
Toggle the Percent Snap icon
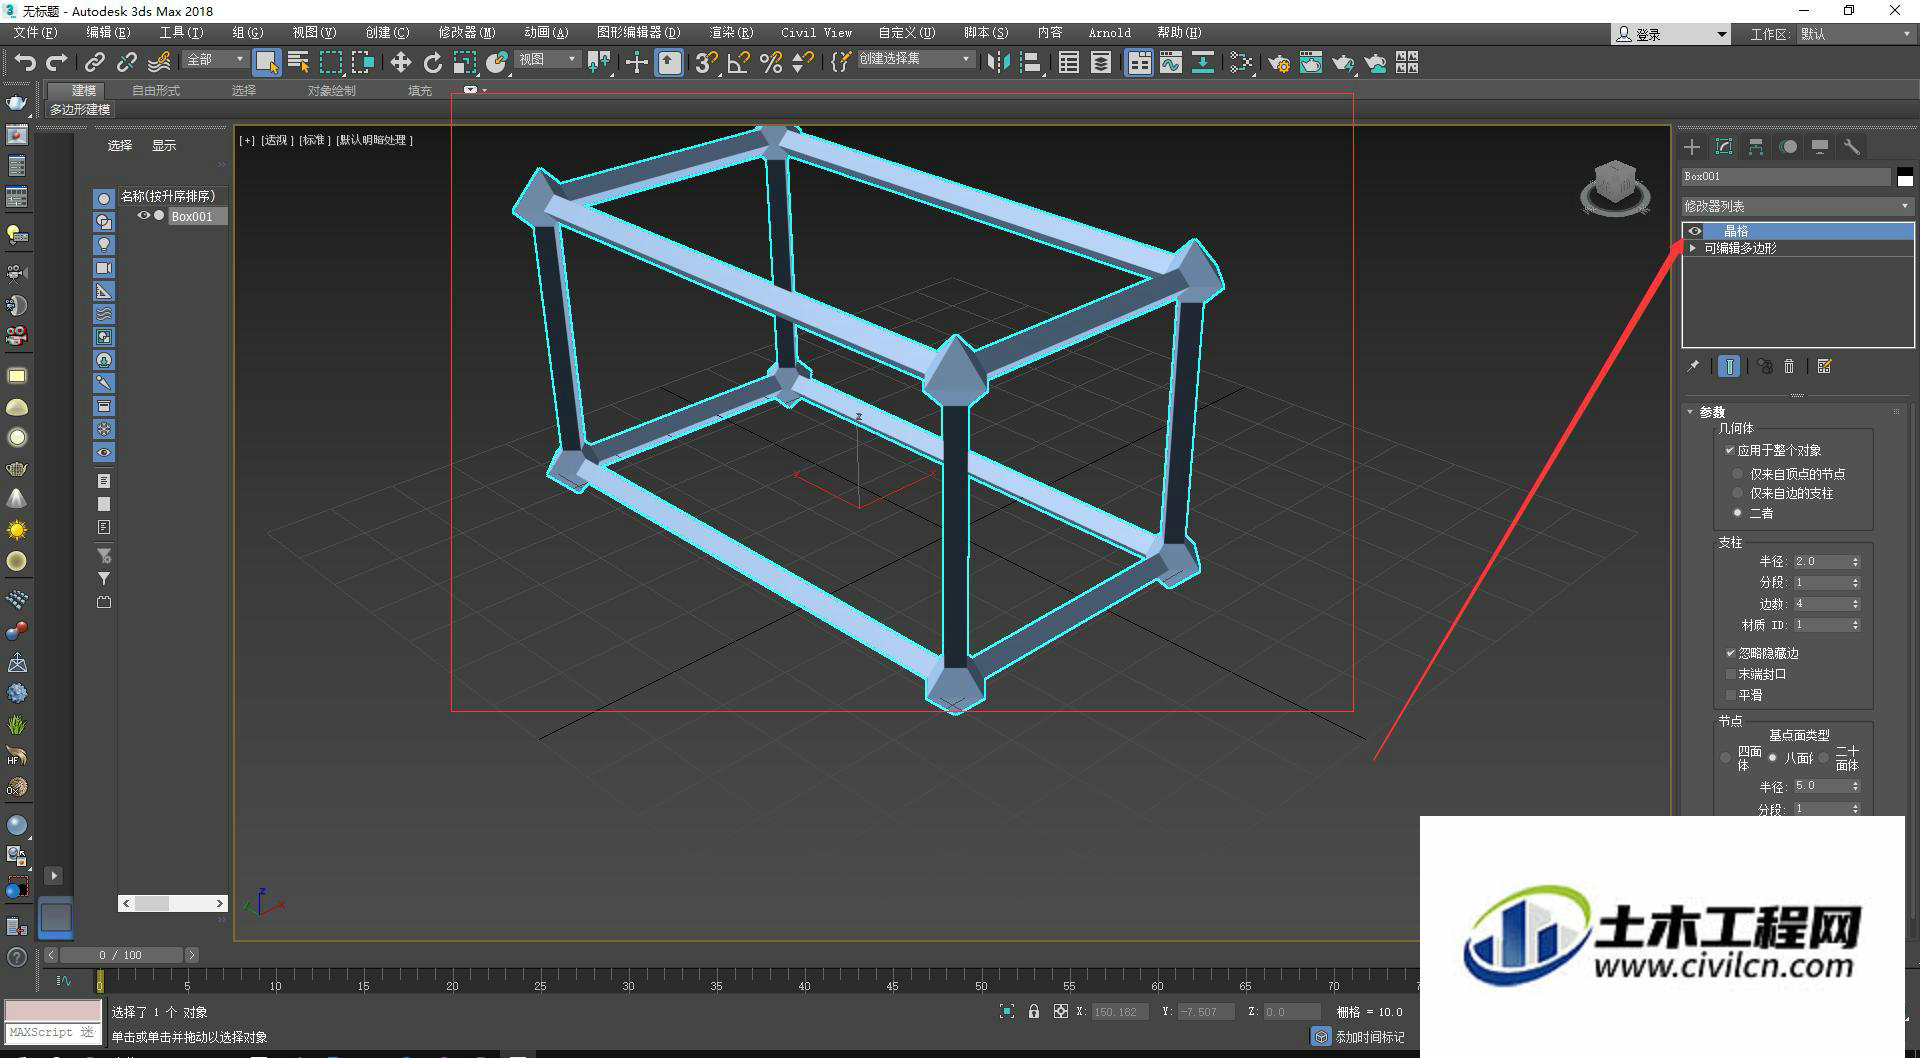pos(771,63)
